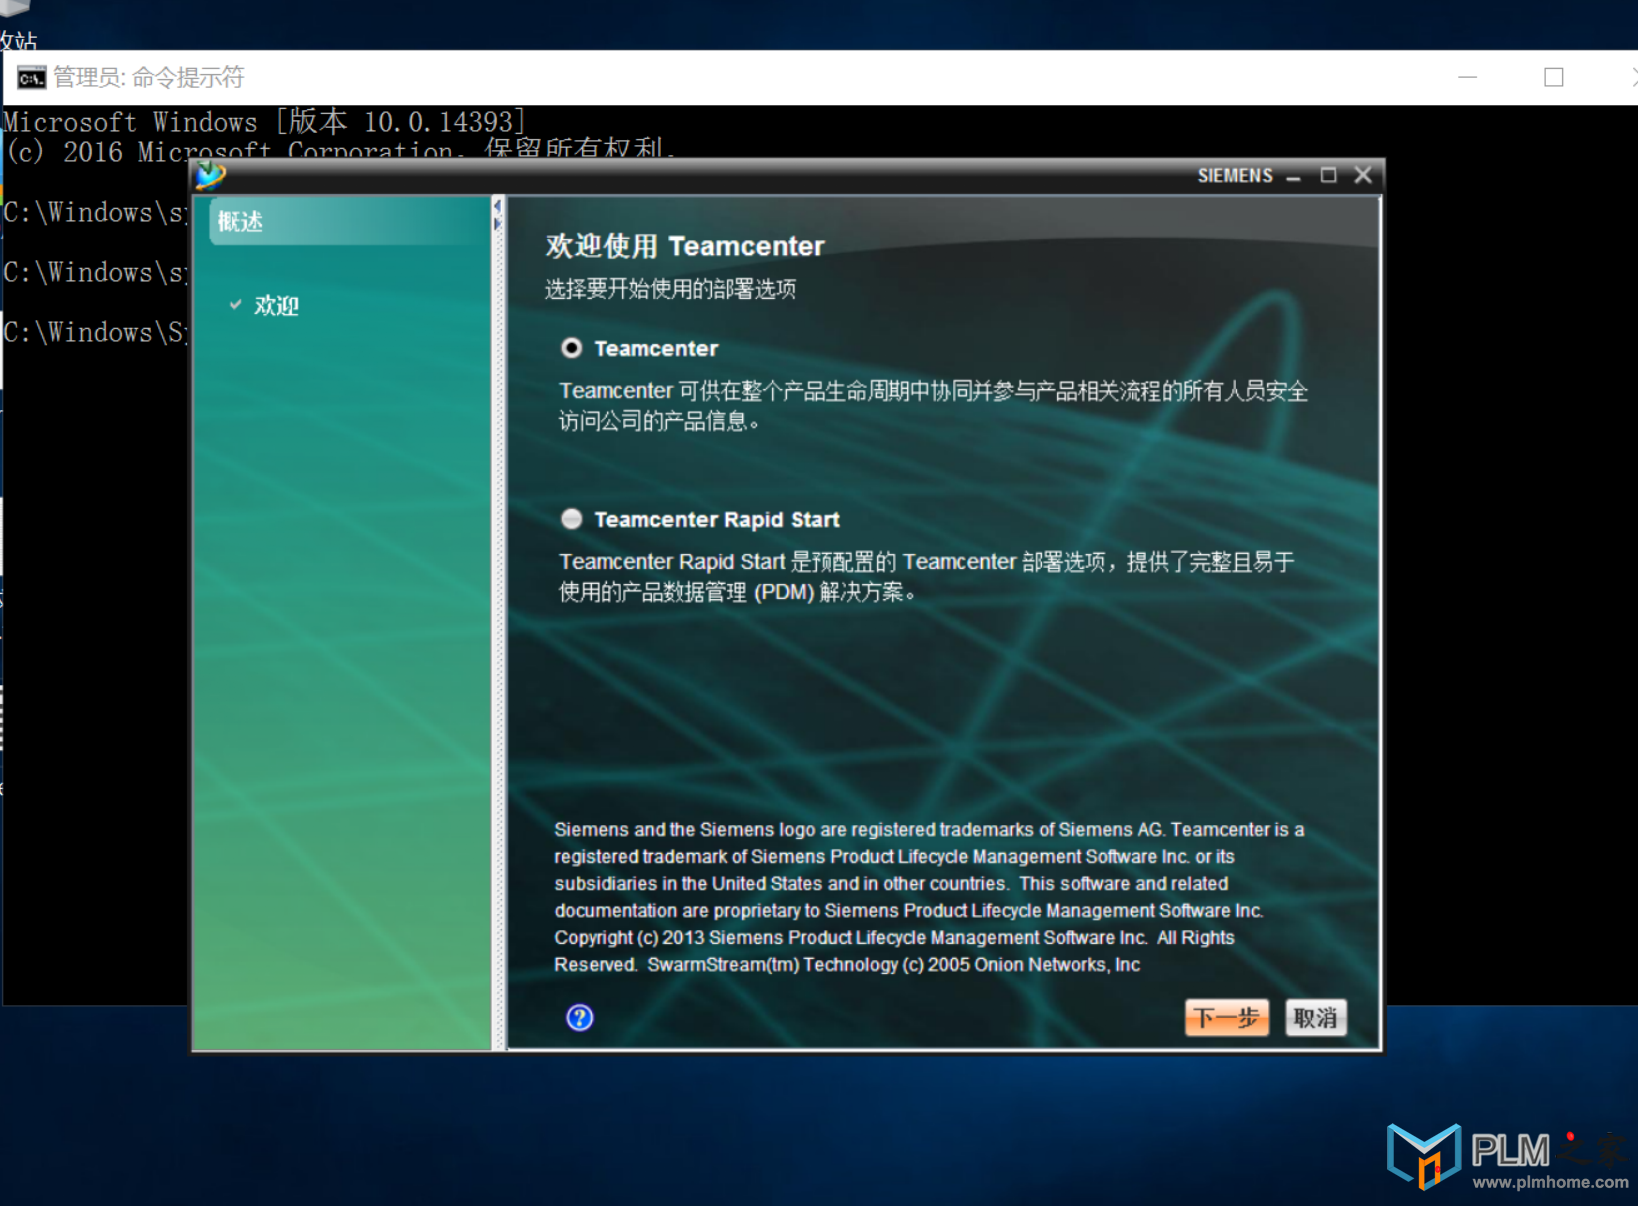This screenshot has width=1638, height=1206.
Task: Click the Microsoft Windows version line in console
Action: click(263, 122)
